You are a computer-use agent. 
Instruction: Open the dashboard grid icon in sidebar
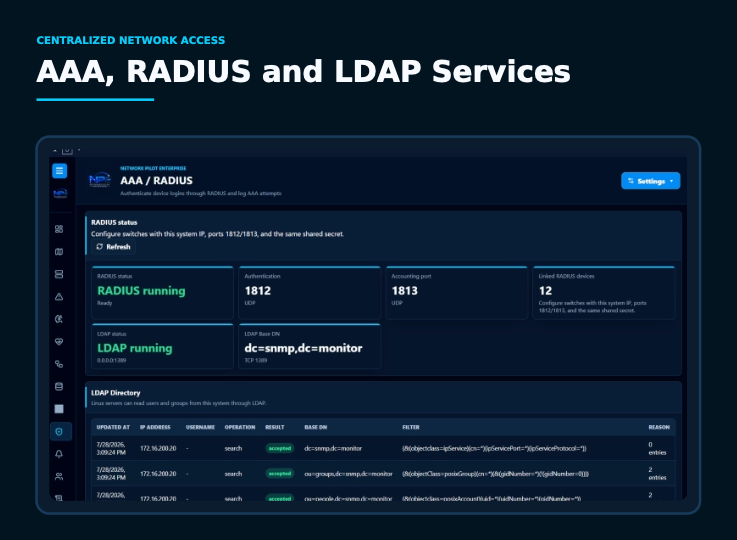tap(59, 229)
